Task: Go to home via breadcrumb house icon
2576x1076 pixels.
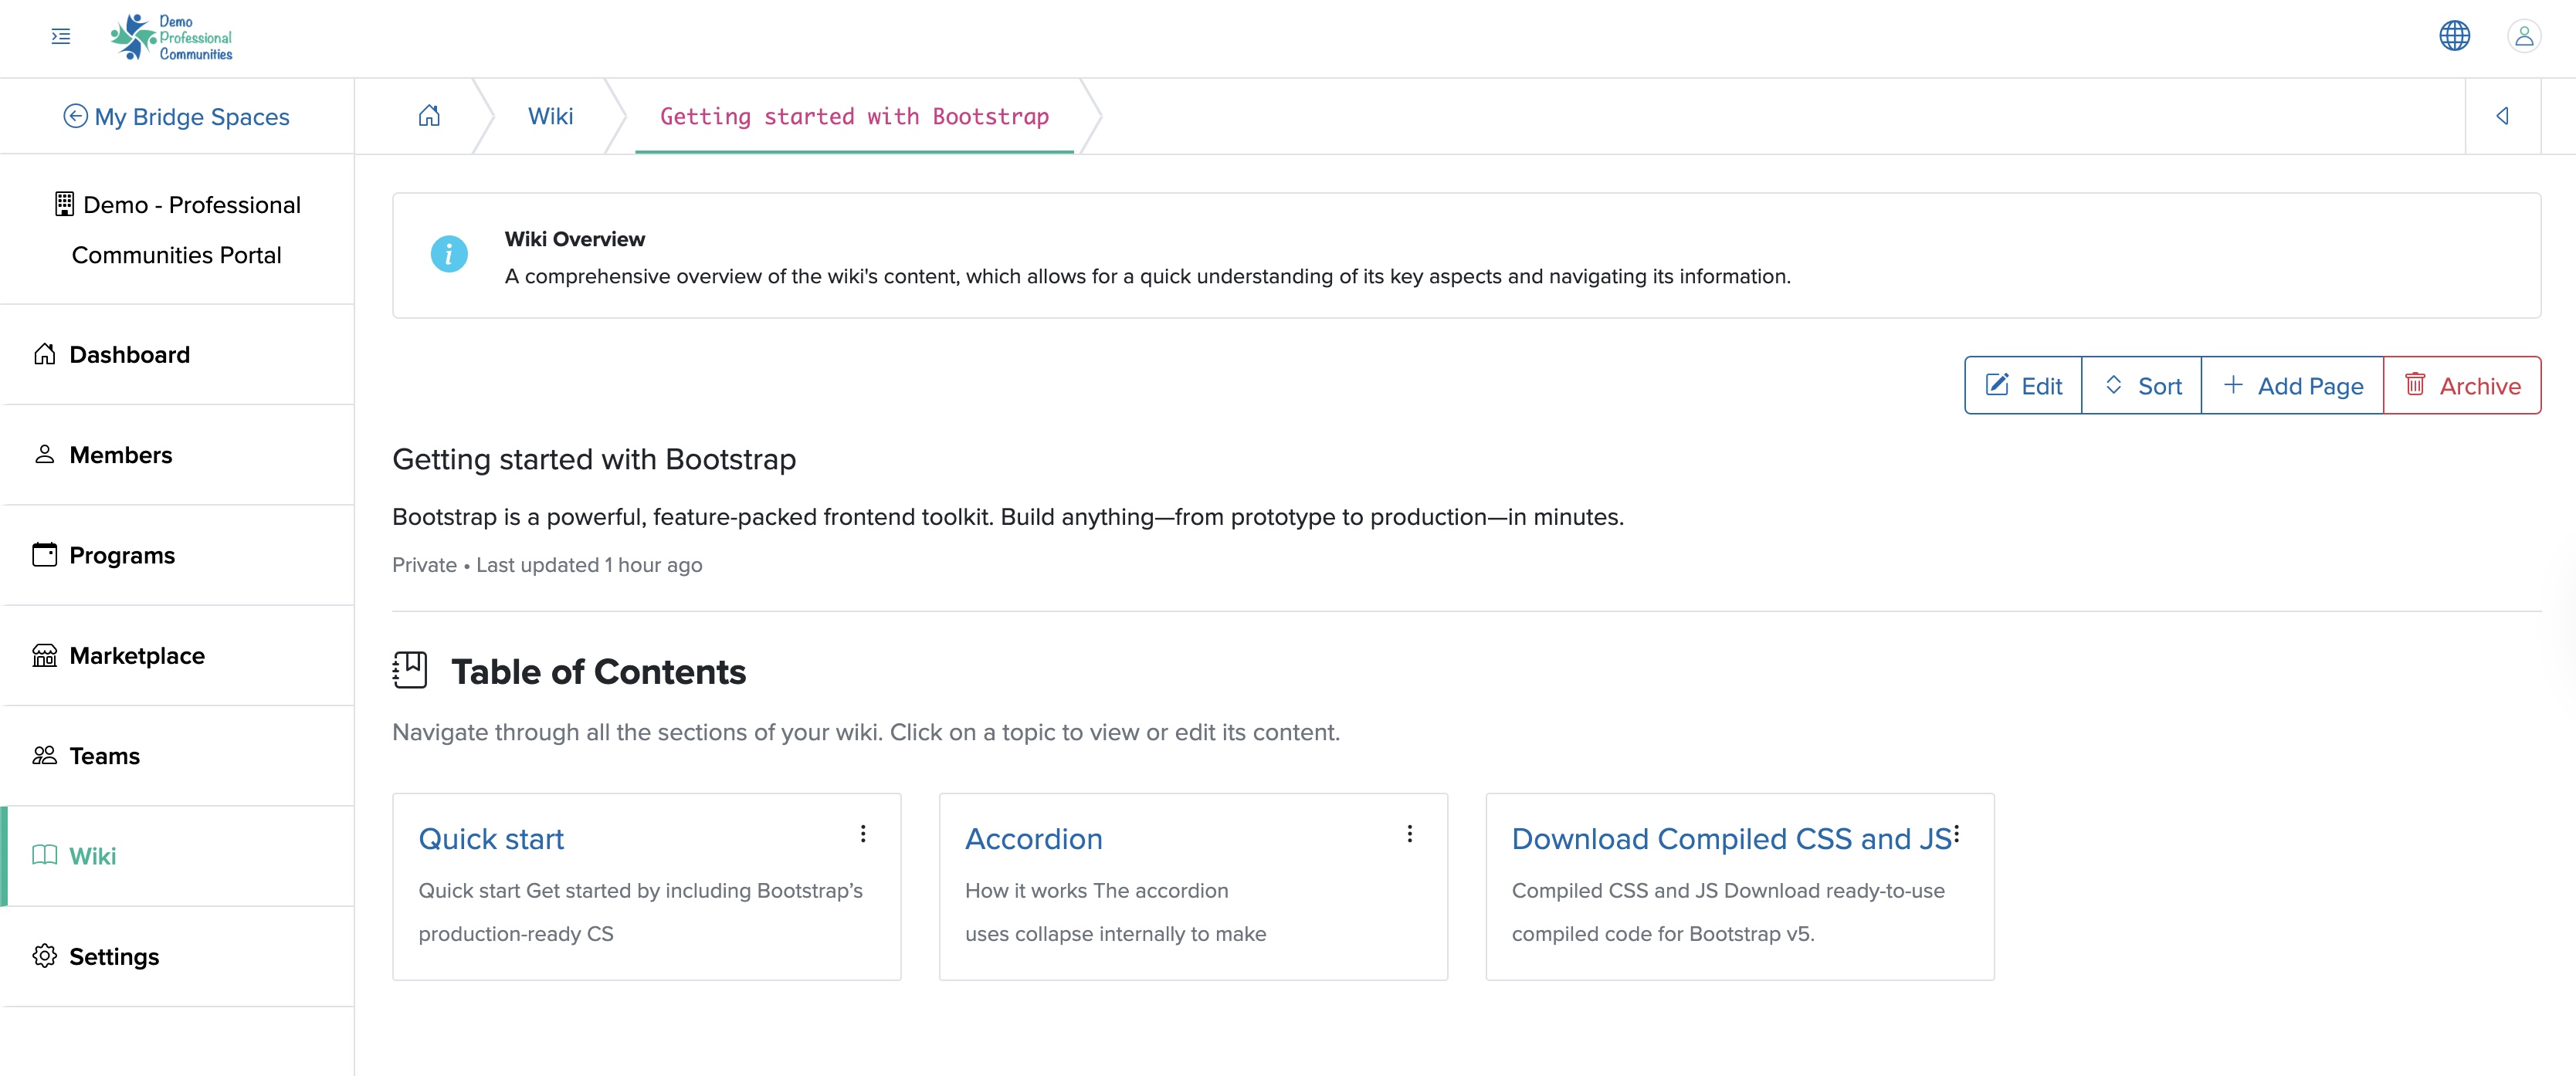Action: point(429,116)
